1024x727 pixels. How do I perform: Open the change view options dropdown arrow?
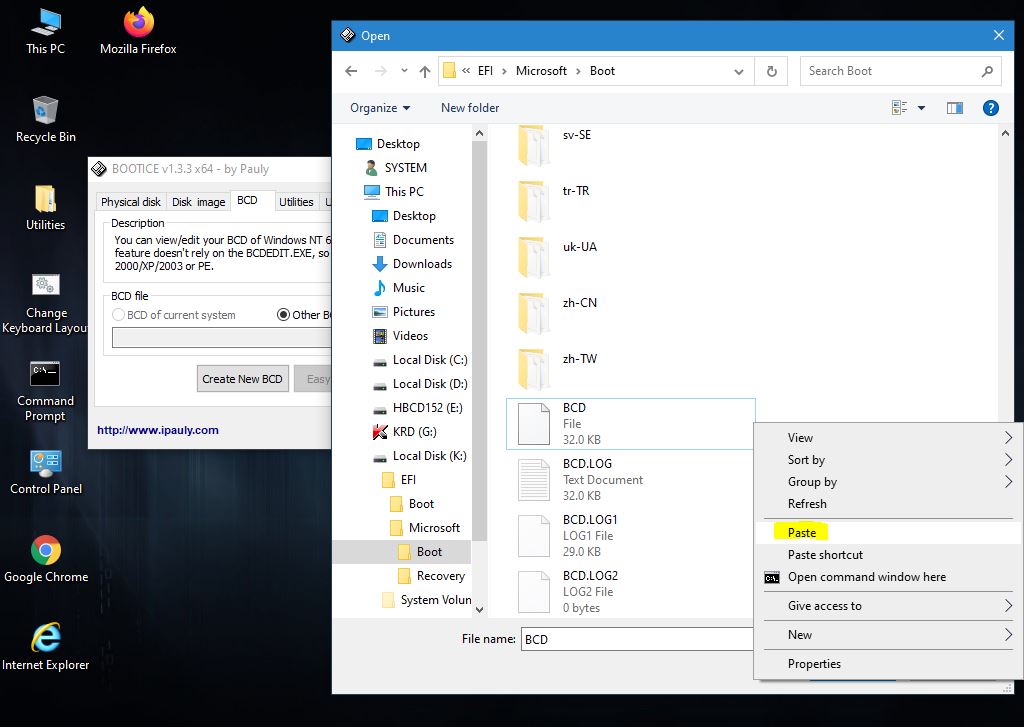921,108
